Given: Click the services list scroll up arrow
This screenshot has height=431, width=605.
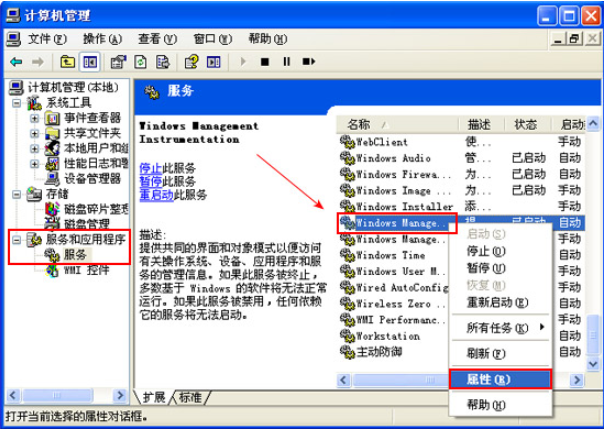Looking at the screenshot, I should (x=593, y=124).
